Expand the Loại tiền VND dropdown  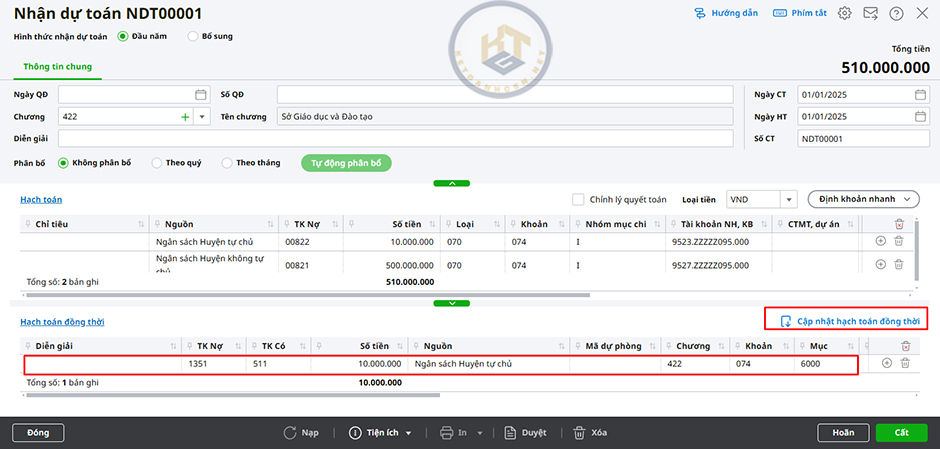tap(788, 199)
